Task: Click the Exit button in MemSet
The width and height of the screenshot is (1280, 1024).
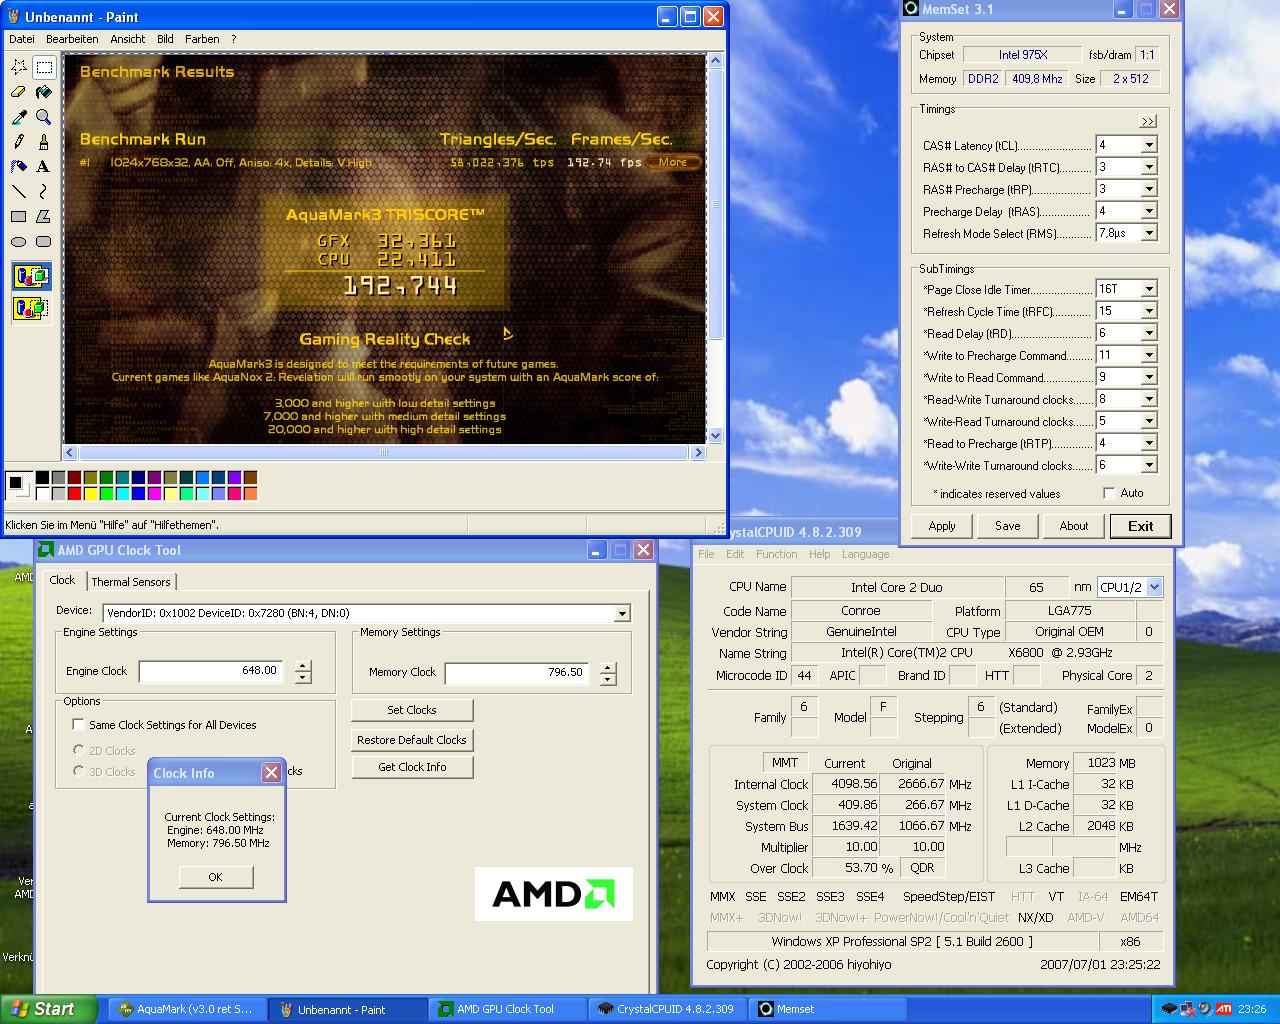Action: click(1141, 526)
